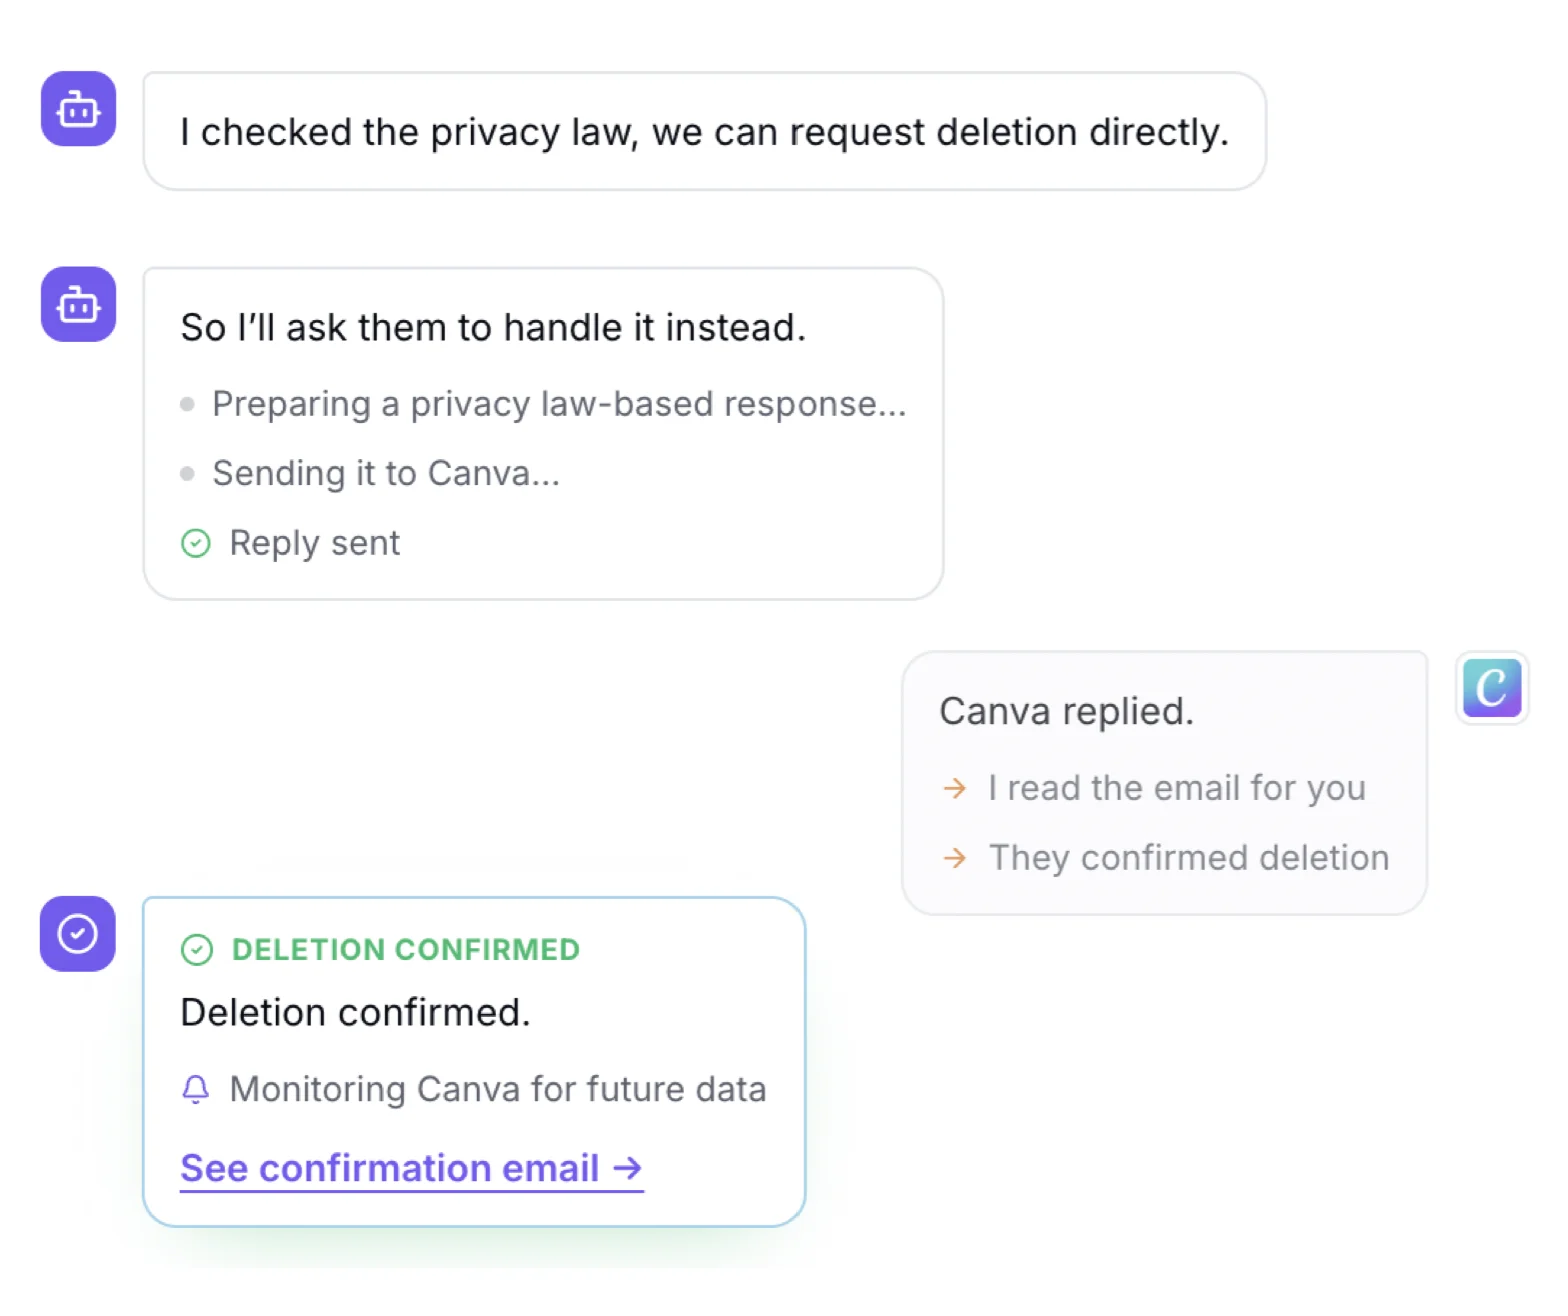Image resolution: width=1568 pixels, height=1316 pixels.
Task: Click the bot avatar next to 'So I'll ask them'
Action: (x=78, y=304)
